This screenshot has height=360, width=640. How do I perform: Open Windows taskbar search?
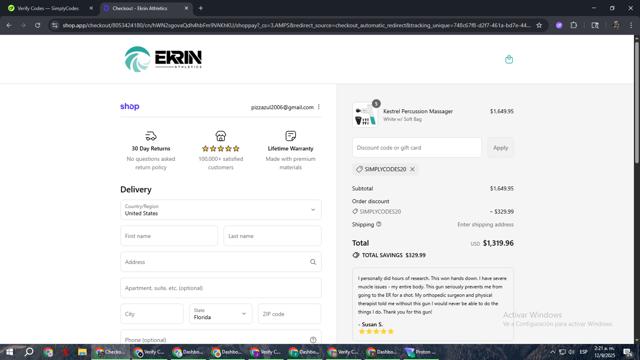(29, 352)
